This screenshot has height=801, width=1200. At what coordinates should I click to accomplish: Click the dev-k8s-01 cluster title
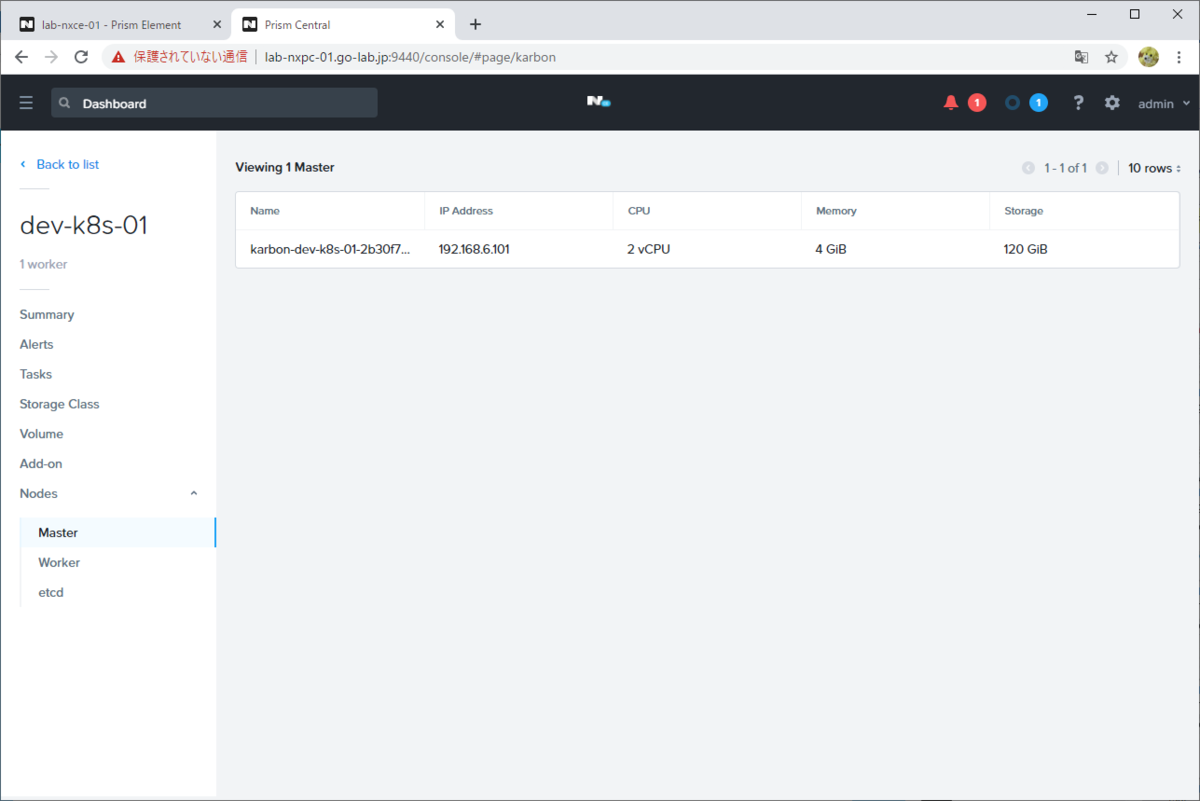tap(84, 226)
